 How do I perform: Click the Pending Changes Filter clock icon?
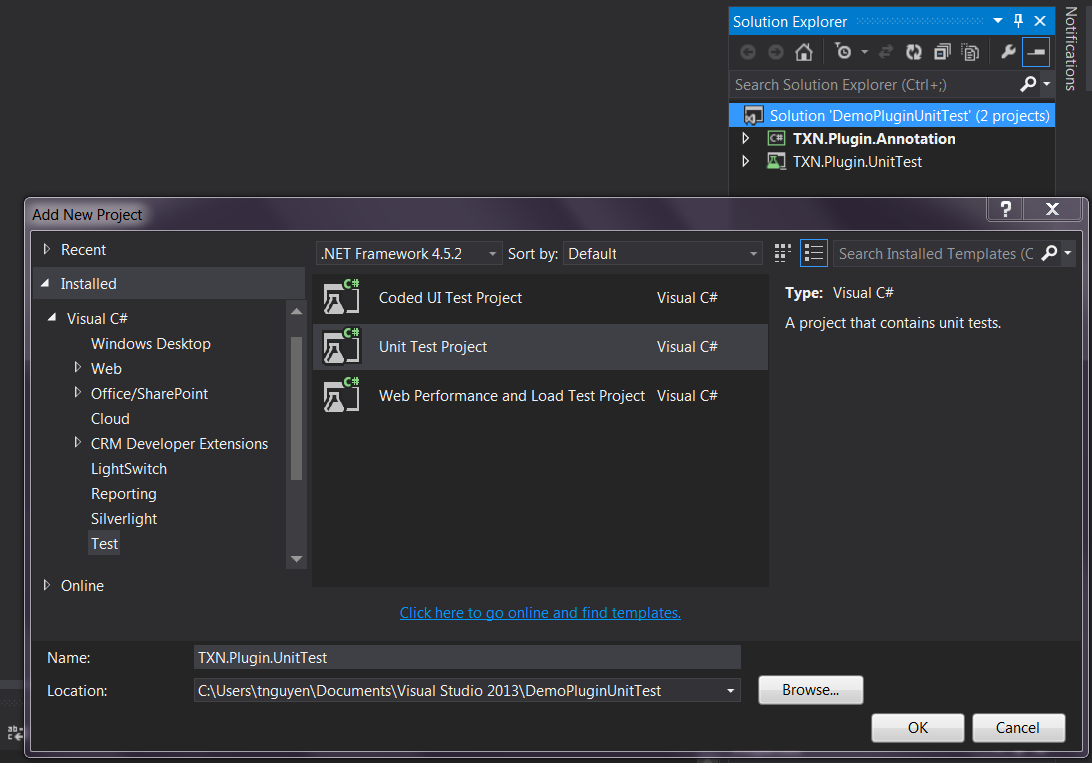tap(843, 52)
